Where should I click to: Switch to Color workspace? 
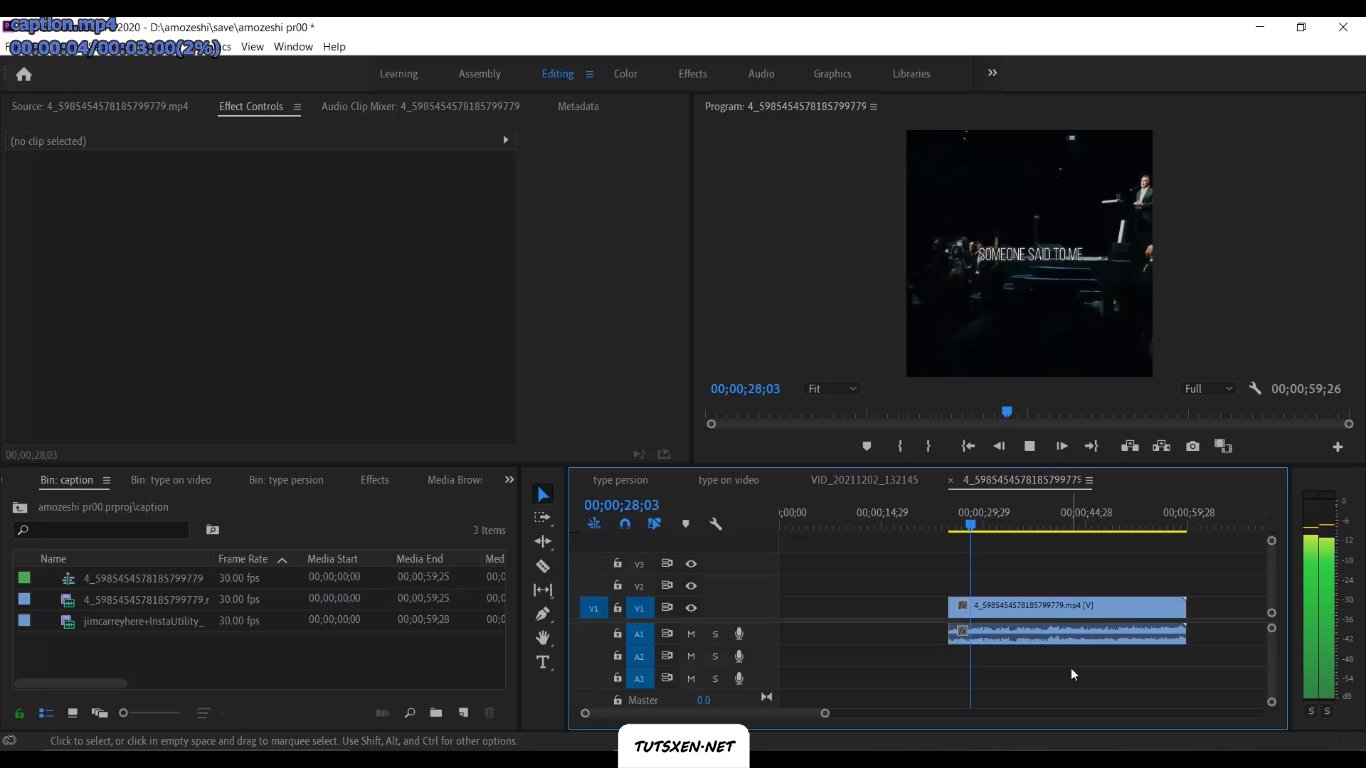(626, 74)
